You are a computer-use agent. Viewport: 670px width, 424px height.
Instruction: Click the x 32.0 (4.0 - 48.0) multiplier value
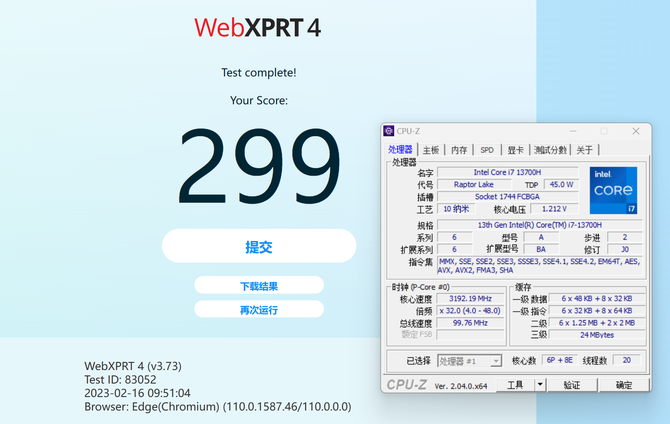470,311
